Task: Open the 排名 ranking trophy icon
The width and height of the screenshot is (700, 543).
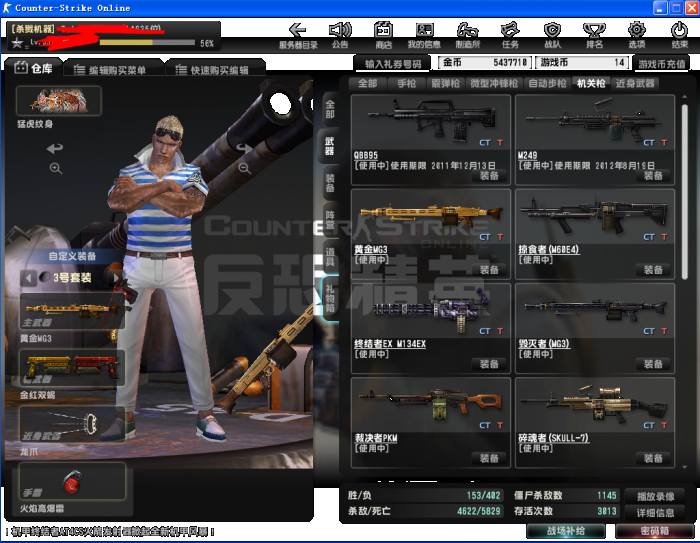Action: [x=595, y=36]
